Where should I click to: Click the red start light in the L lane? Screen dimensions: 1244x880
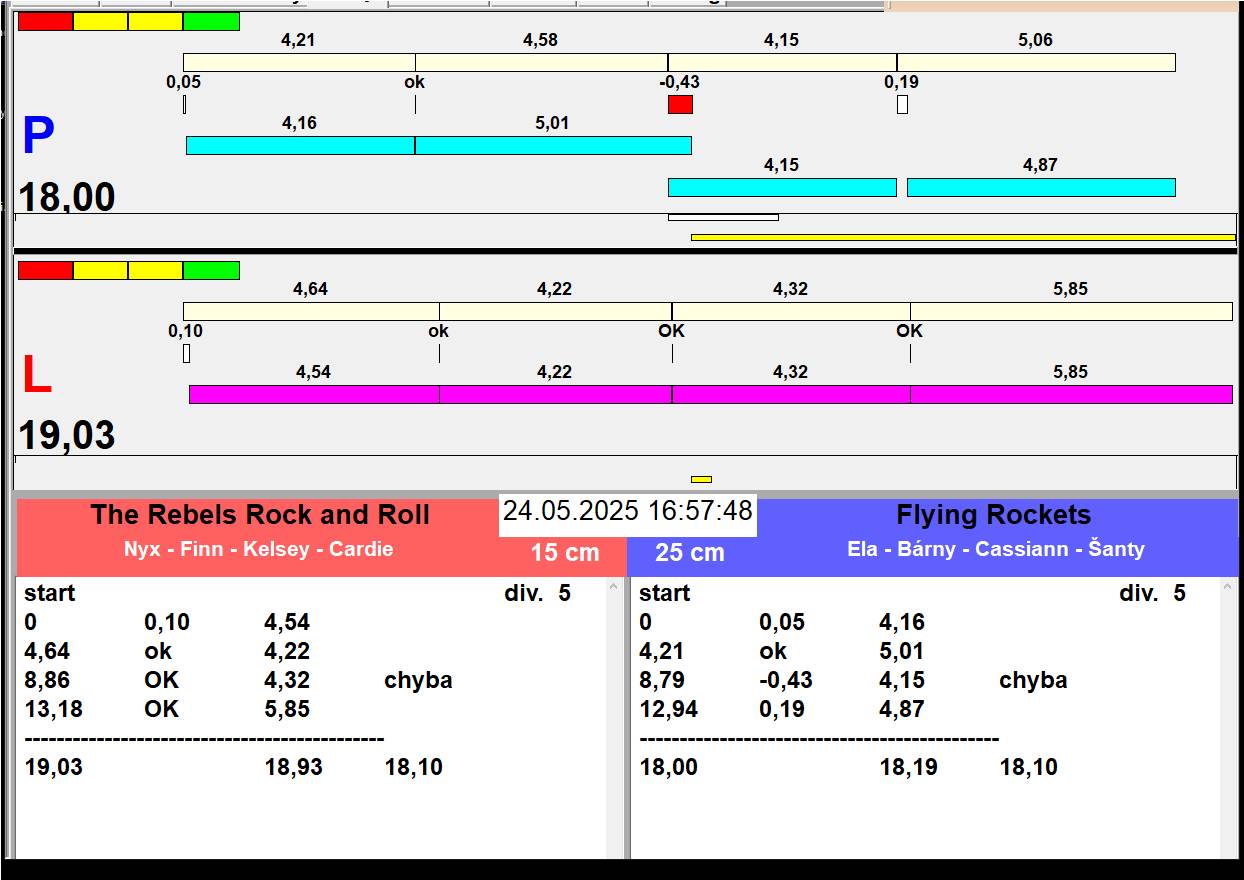tap(46, 270)
